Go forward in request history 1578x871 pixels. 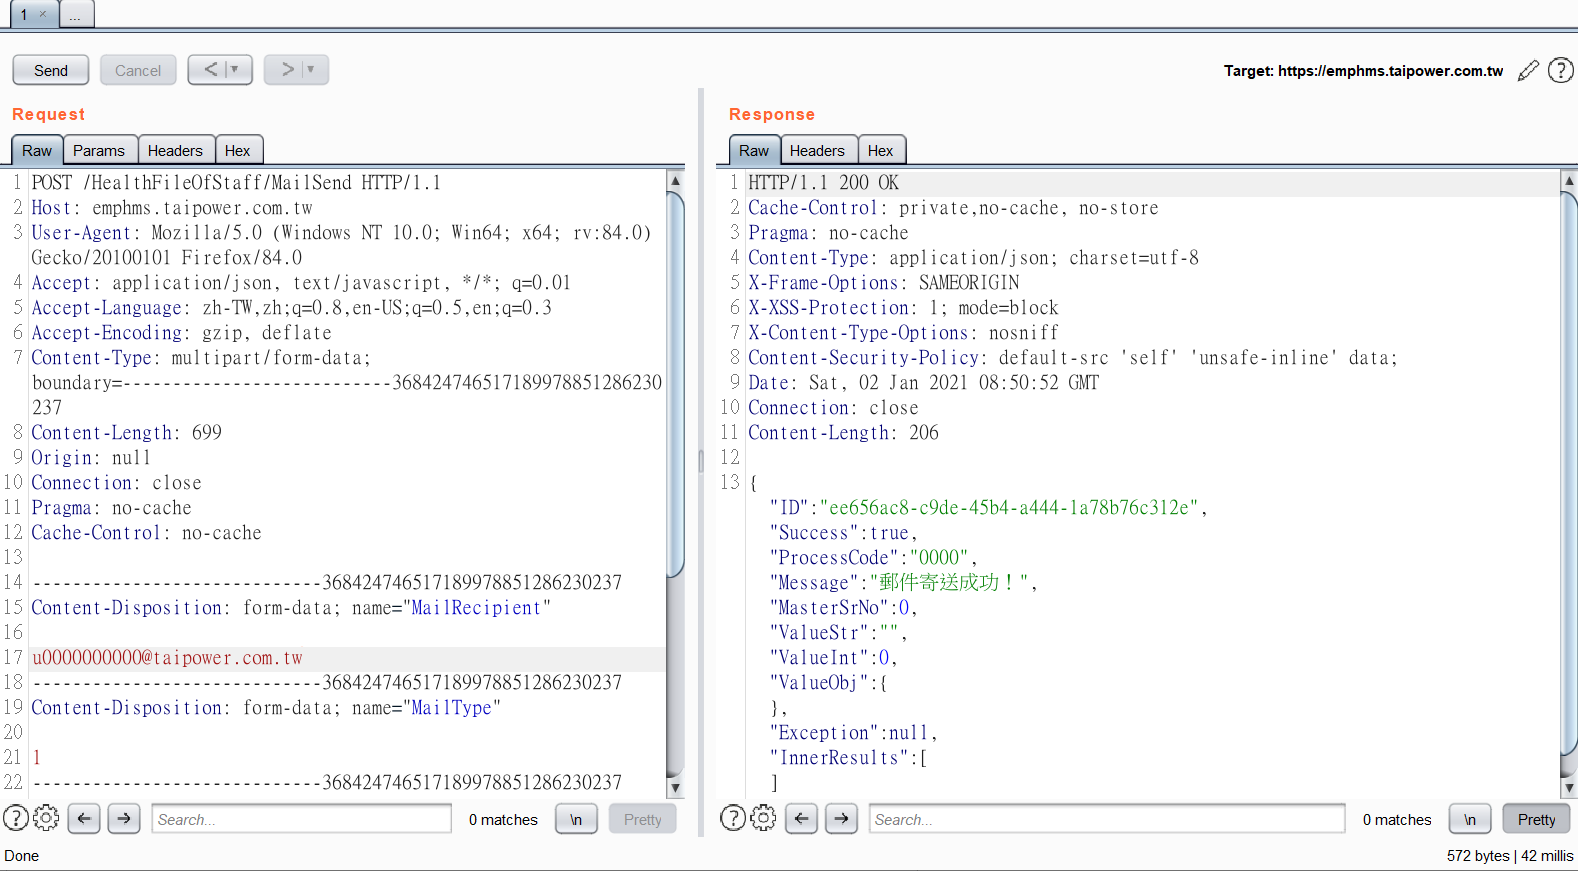coord(287,69)
